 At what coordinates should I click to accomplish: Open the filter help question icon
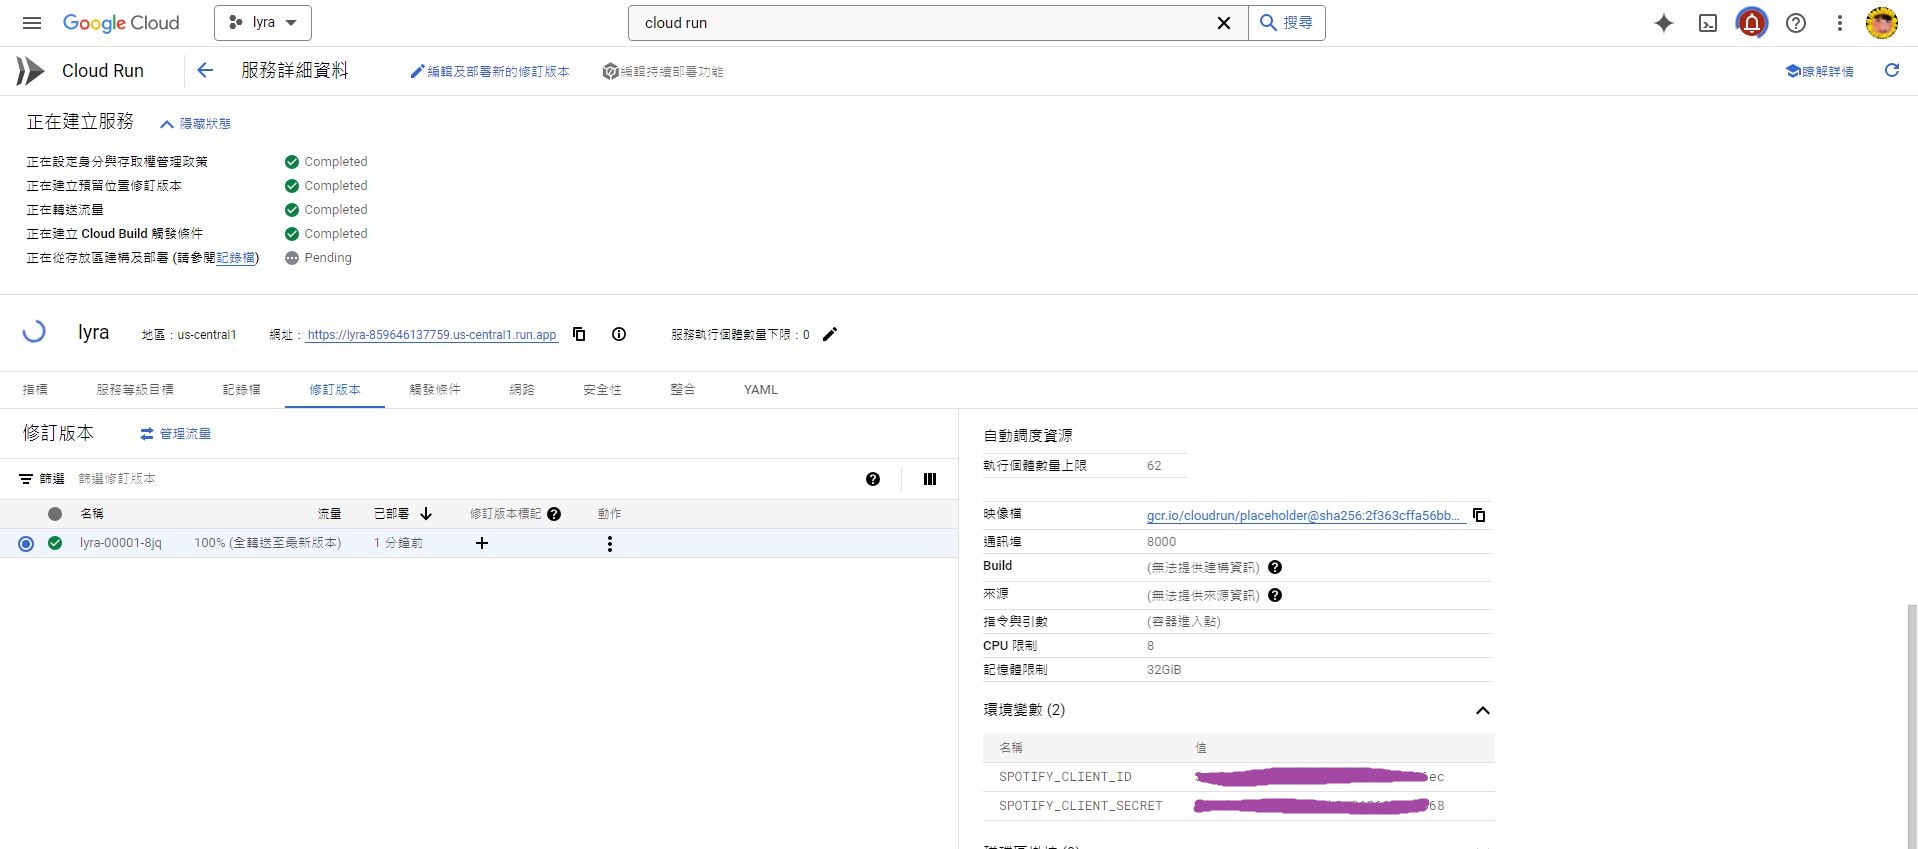click(873, 479)
